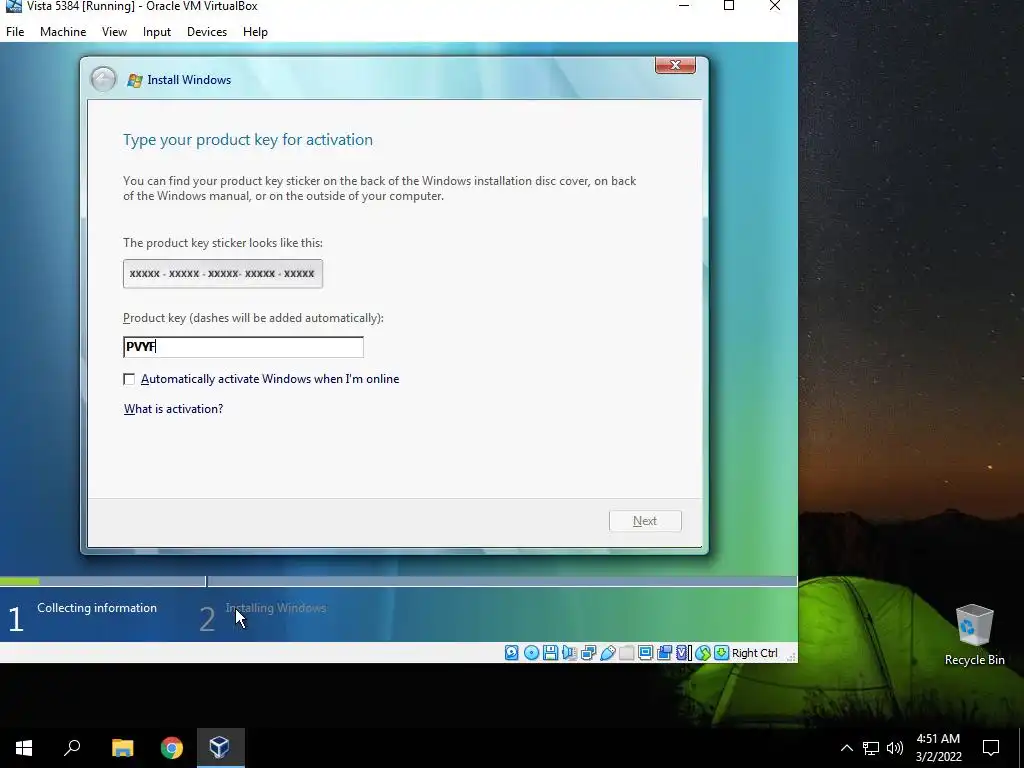The height and width of the screenshot is (768, 1024).
Task: Open Windows taskbar search
Action: tap(72, 748)
